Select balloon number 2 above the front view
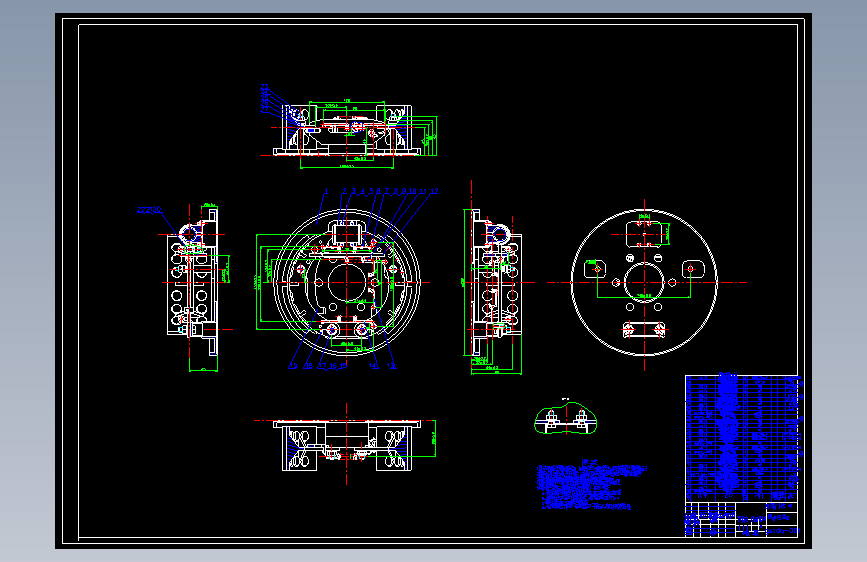This screenshot has height=562, width=867. (344, 191)
